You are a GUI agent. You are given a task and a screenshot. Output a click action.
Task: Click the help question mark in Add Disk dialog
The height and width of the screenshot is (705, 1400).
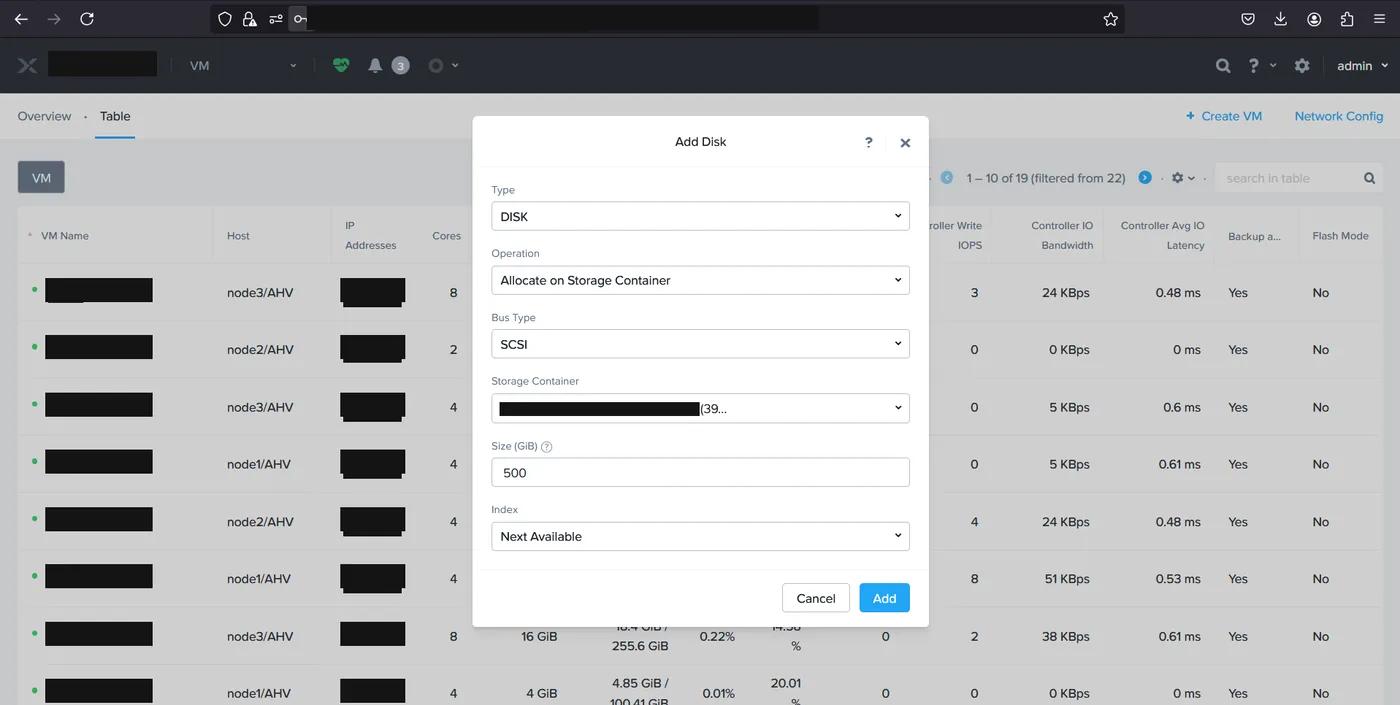coord(869,142)
